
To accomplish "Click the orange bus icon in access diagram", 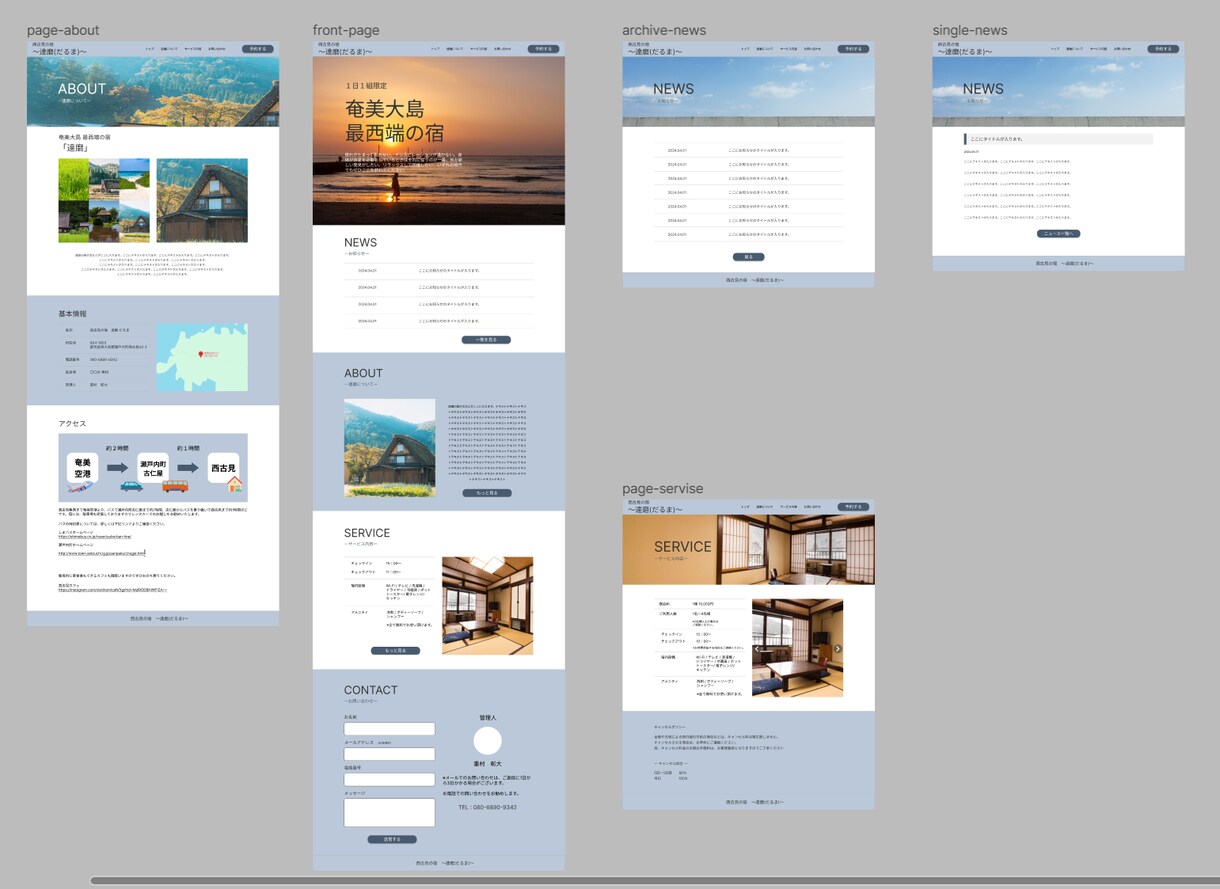I will point(175,486).
